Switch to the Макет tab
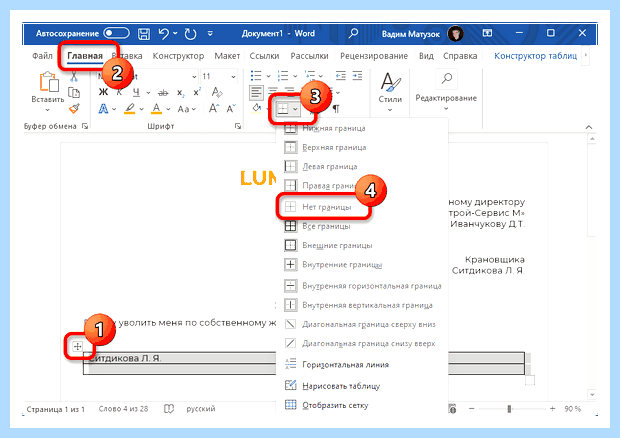 [x=227, y=56]
